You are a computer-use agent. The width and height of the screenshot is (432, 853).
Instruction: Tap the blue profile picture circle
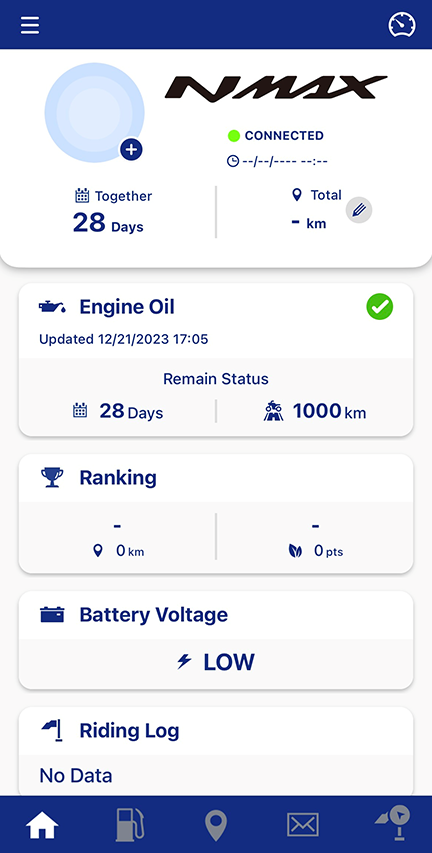(x=95, y=112)
